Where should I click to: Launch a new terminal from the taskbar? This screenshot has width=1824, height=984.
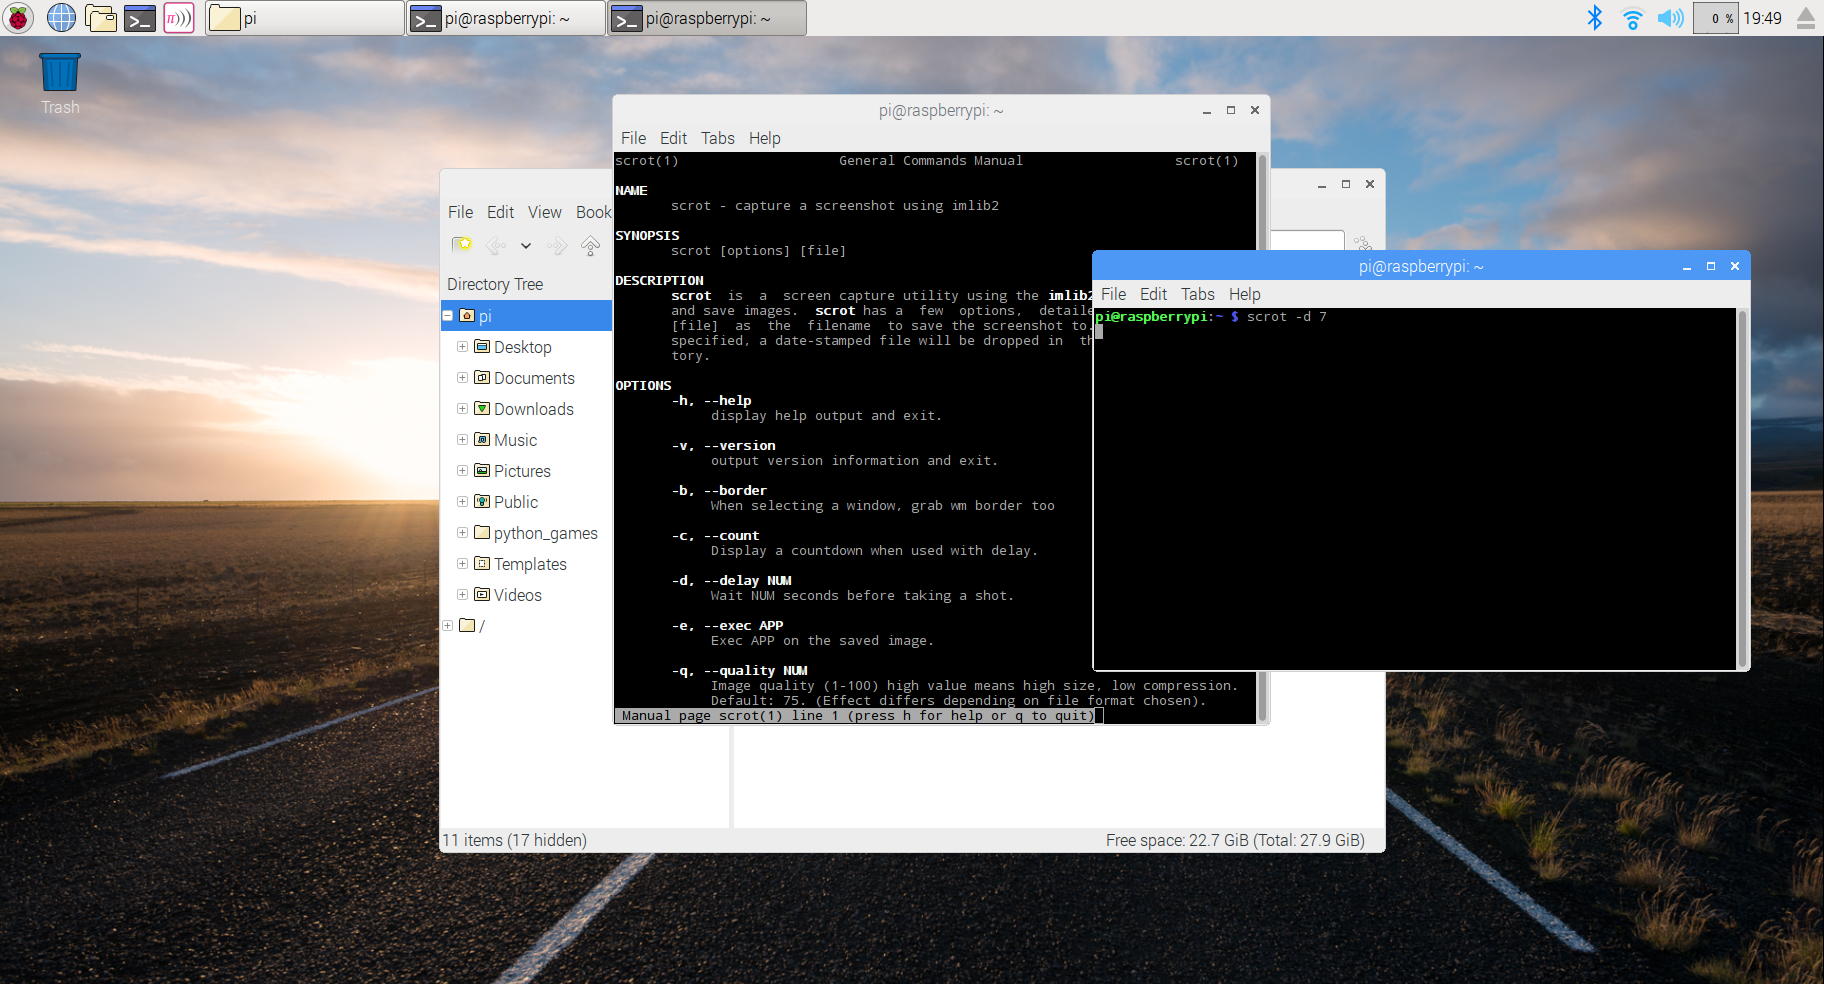140,18
